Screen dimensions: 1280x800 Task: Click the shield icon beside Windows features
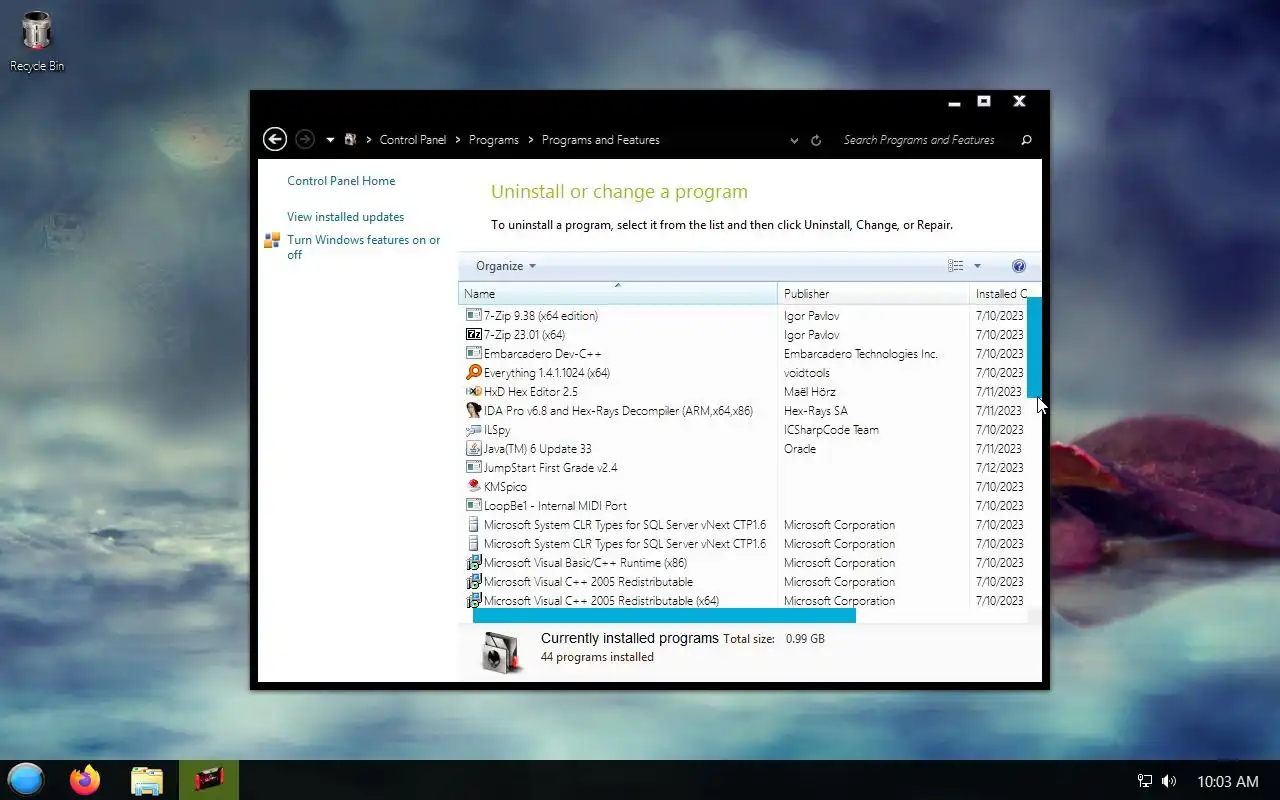272,240
